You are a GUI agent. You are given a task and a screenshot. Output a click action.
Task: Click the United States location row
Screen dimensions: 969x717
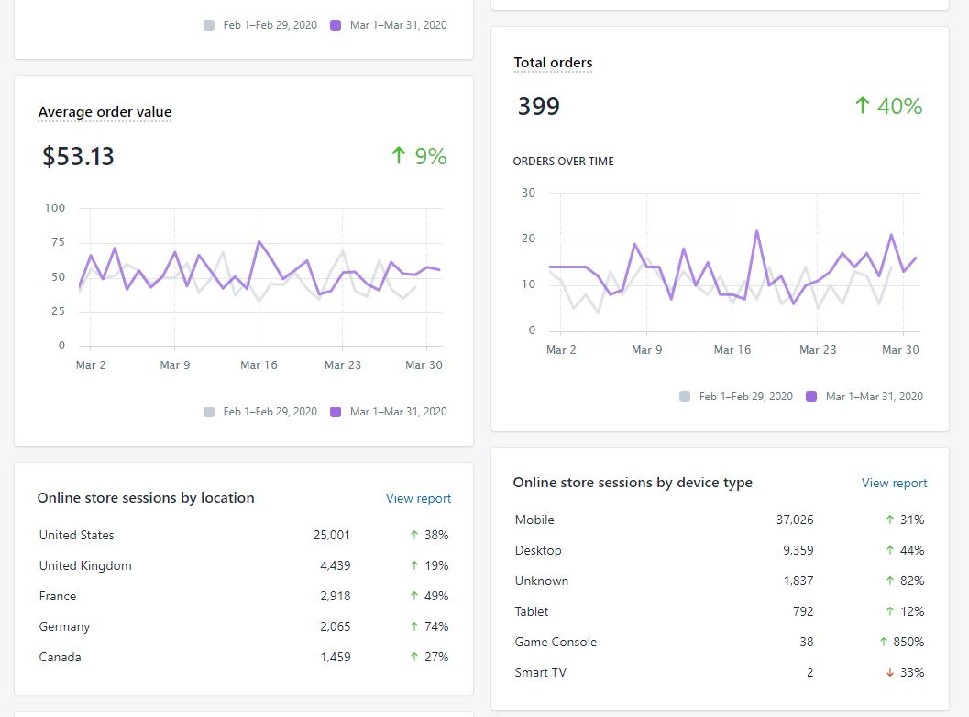(243, 535)
